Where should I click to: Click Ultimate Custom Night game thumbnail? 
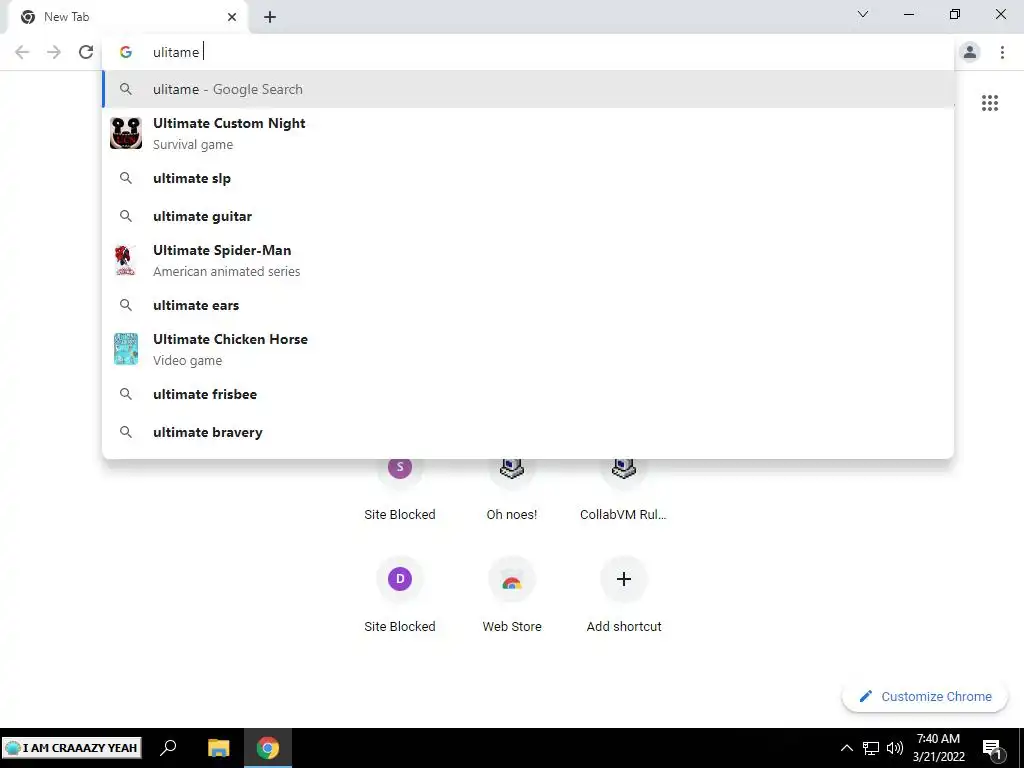coord(126,133)
